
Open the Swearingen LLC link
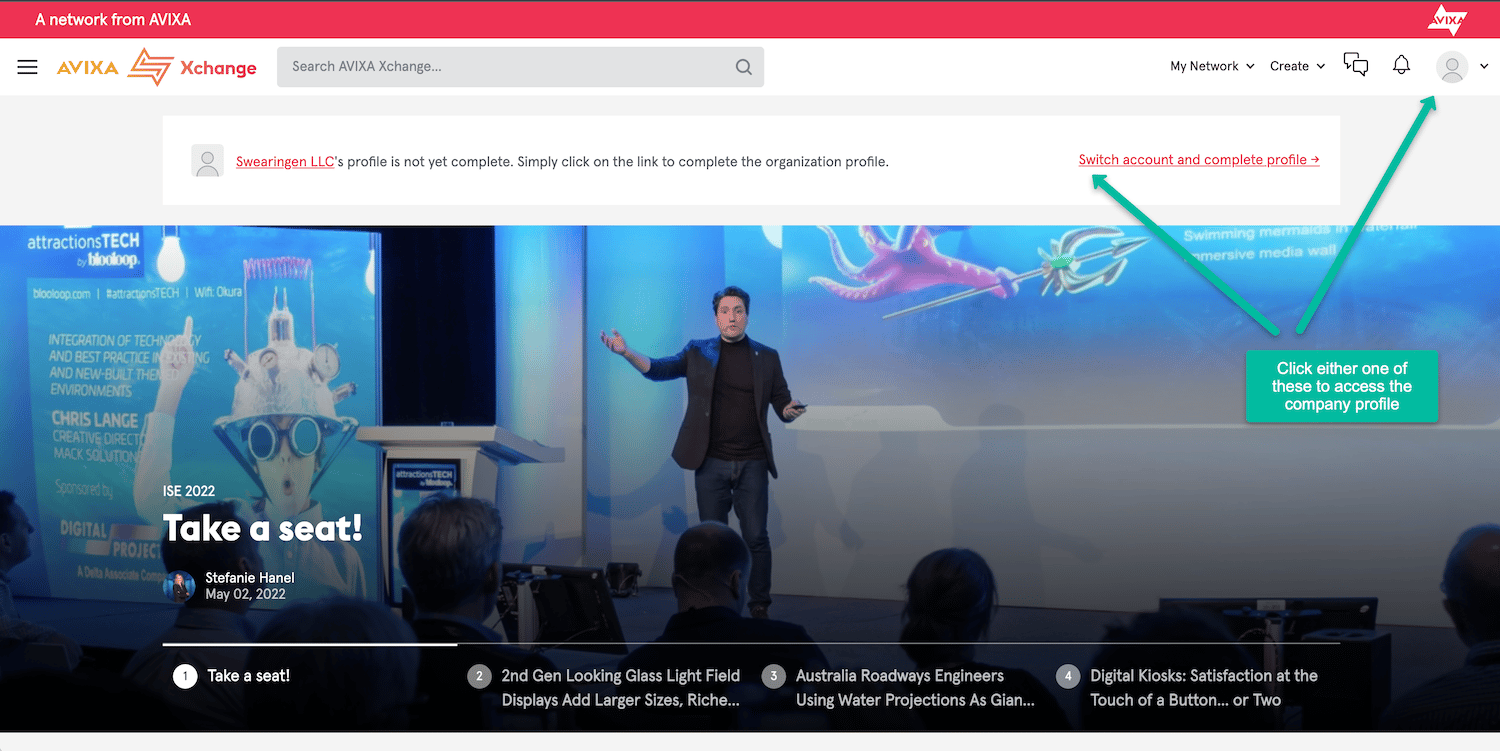click(285, 161)
